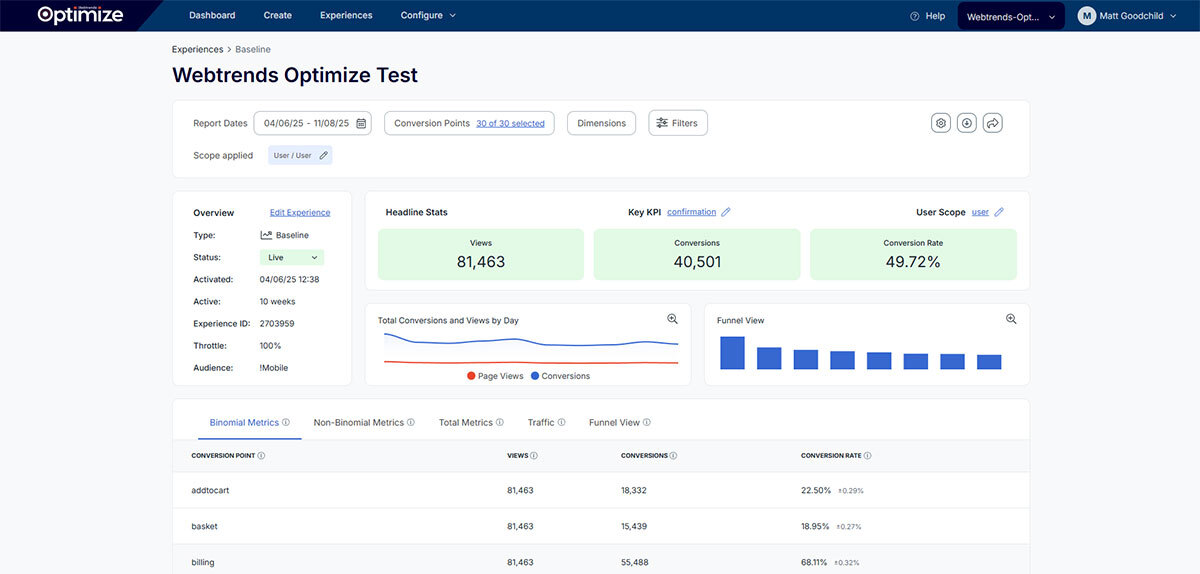The height and width of the screenshot is (574, 1200).
Task: Click info icon next to Funnel View tab
Action: click(x=647, y=423)
